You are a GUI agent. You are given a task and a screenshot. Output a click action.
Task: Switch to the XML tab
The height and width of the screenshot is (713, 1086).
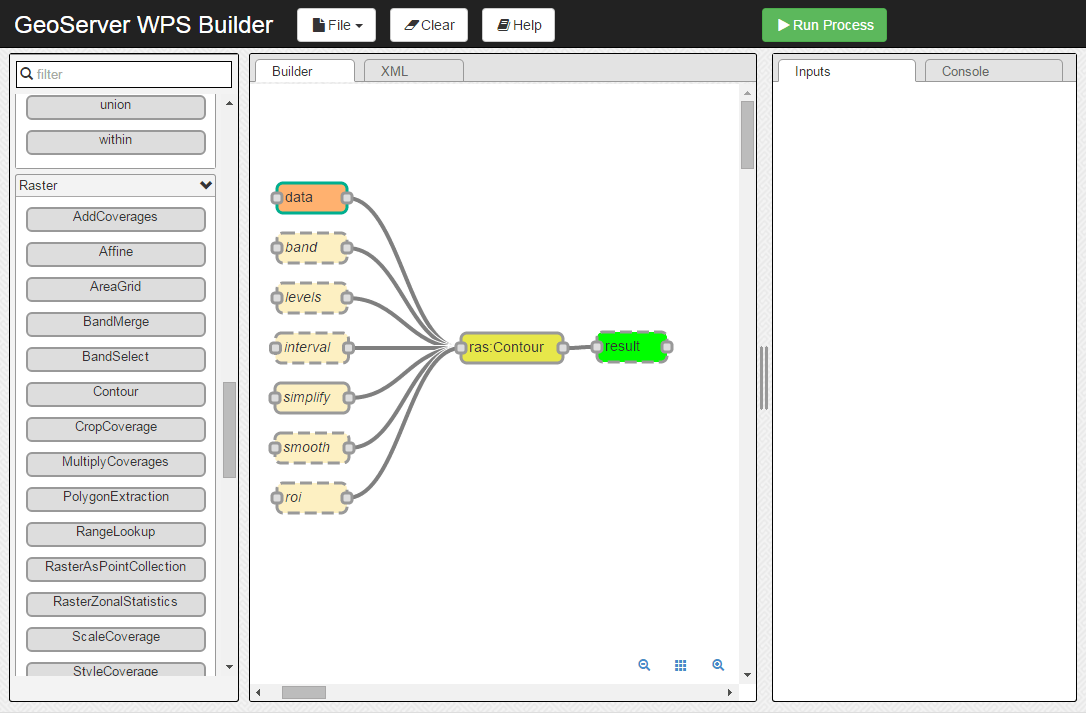413,71
